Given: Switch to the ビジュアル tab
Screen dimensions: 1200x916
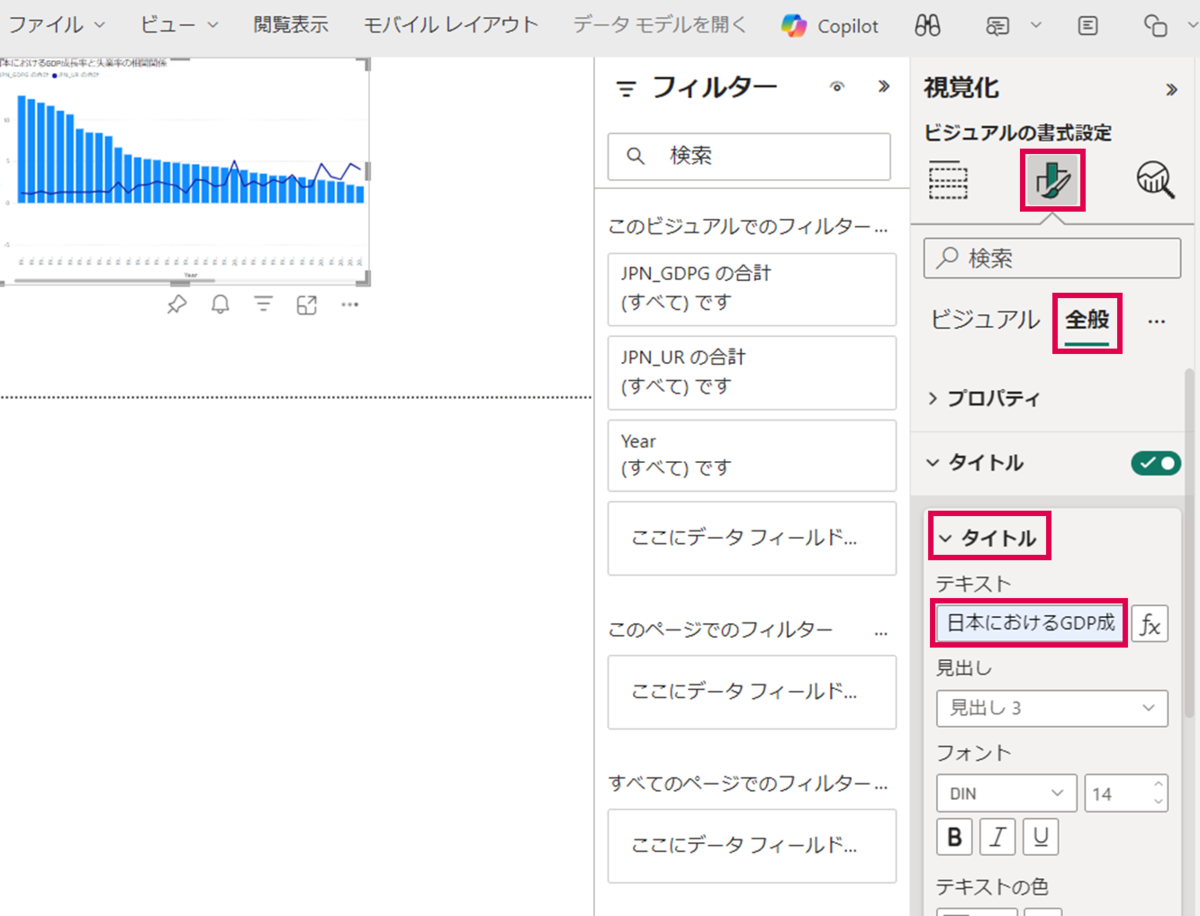Looking at the screenshot, I should point(985,320).
